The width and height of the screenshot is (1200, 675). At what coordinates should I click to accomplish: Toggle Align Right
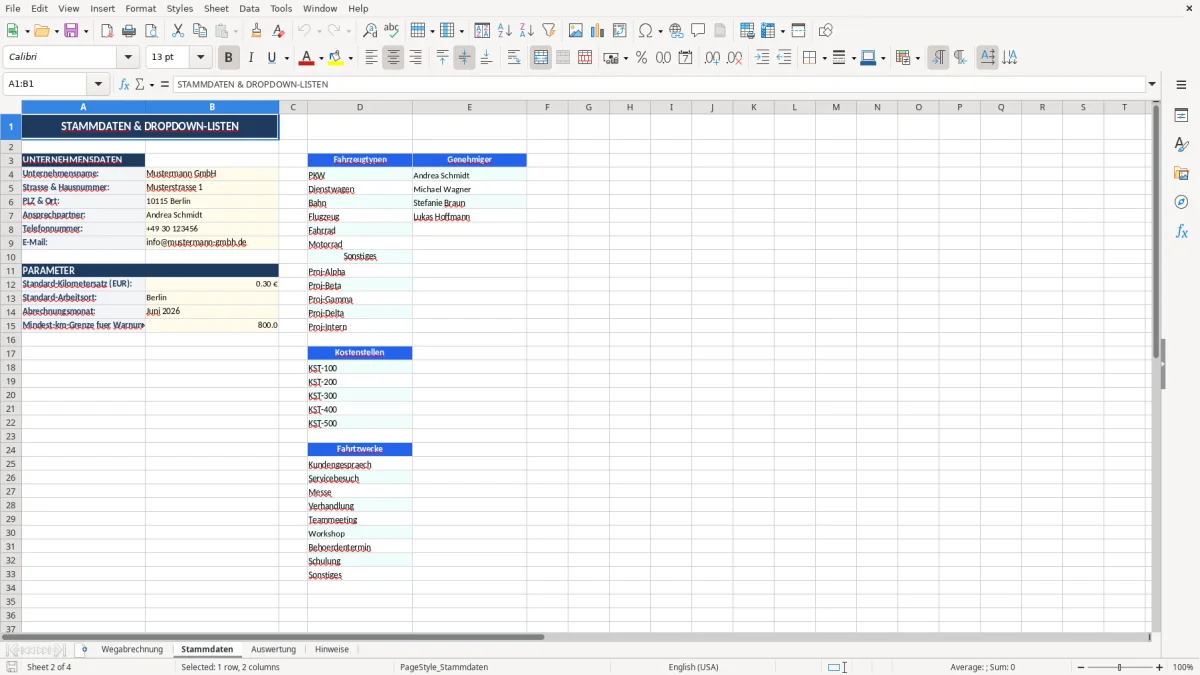click(x=415, y=58)
